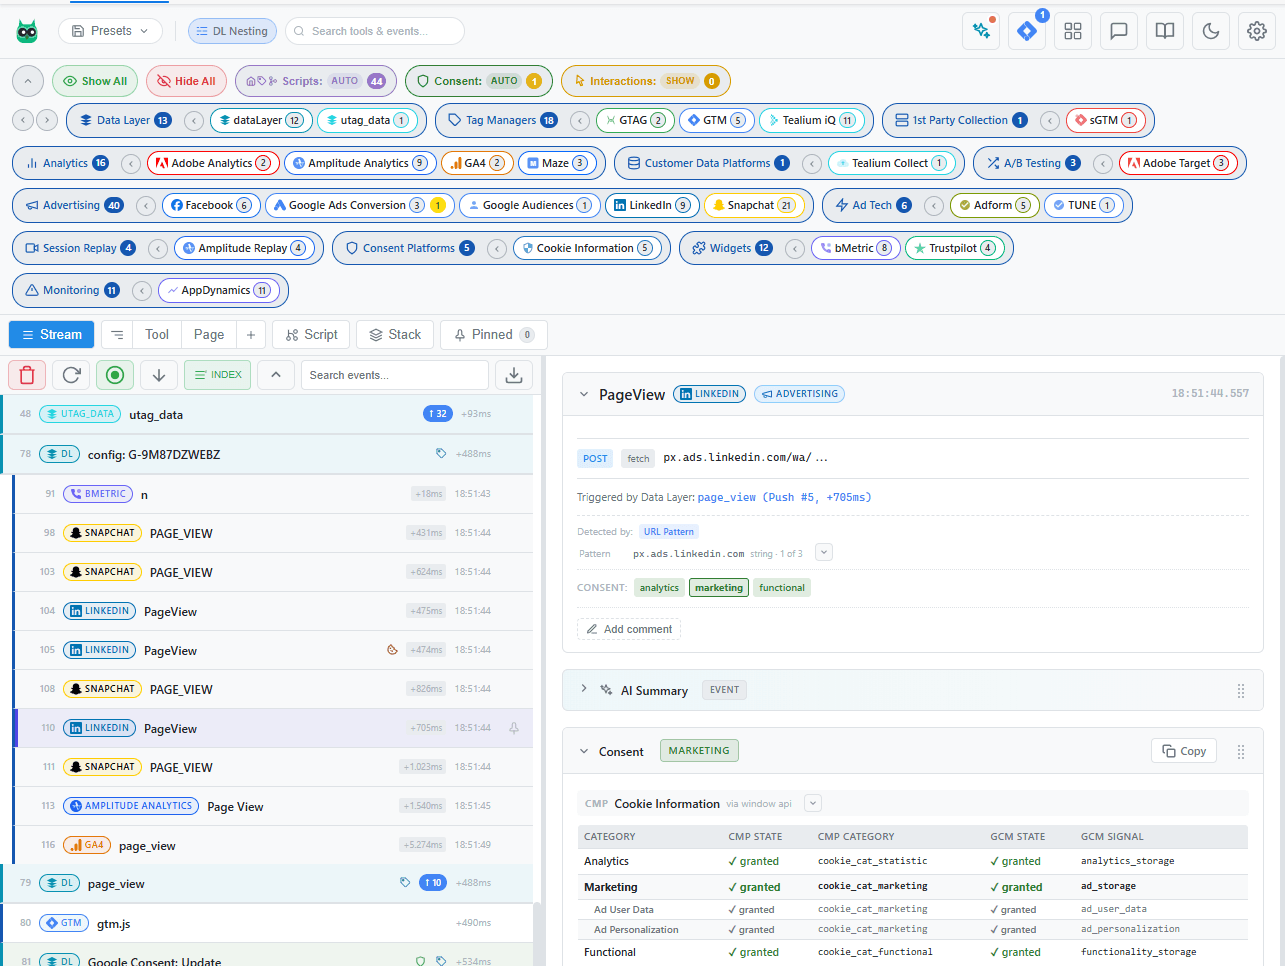Viewport: 1285px width, 966px height.
Task: Click the Adobe Analytics filter chip
Action: pos(213,163)
